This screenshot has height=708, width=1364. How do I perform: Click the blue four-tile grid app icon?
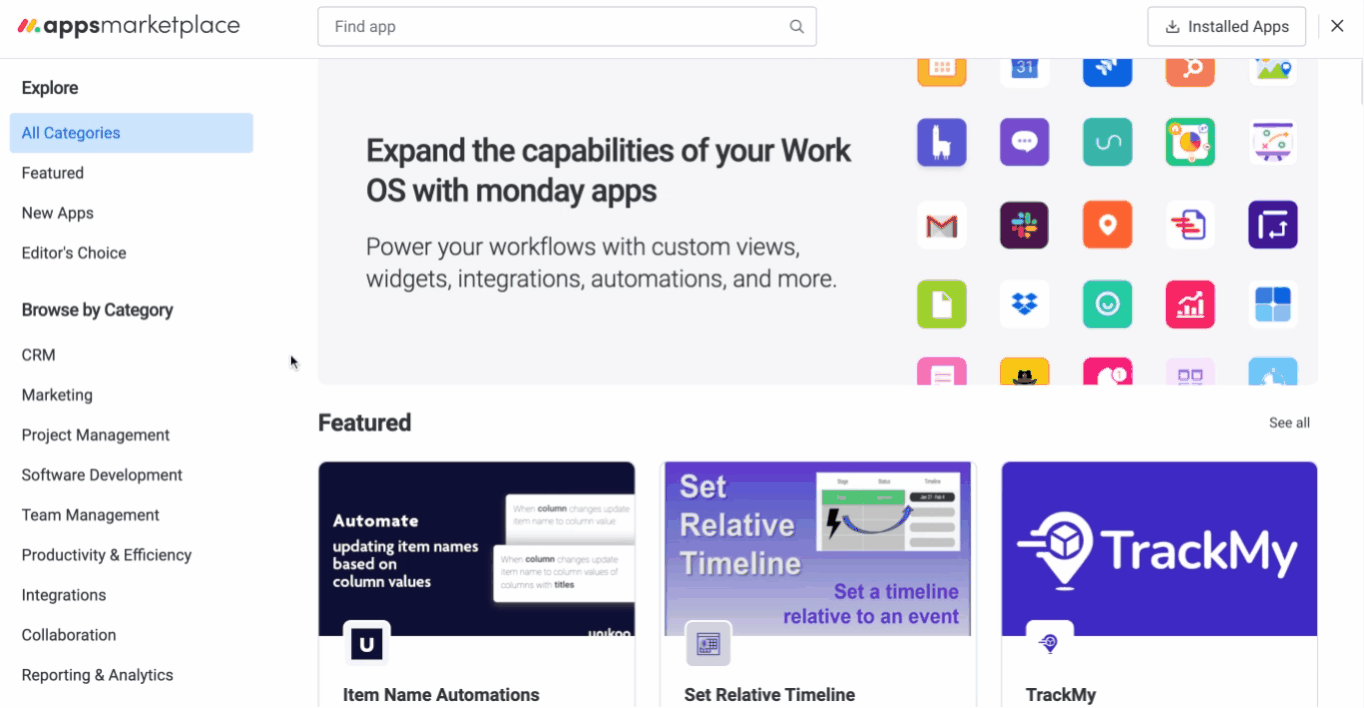[1273, 304]
